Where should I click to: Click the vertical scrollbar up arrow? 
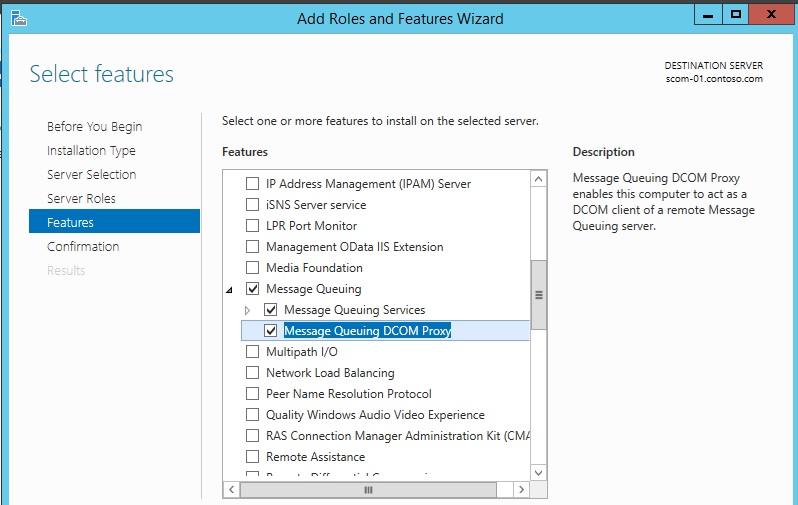(x=539, y=179)
